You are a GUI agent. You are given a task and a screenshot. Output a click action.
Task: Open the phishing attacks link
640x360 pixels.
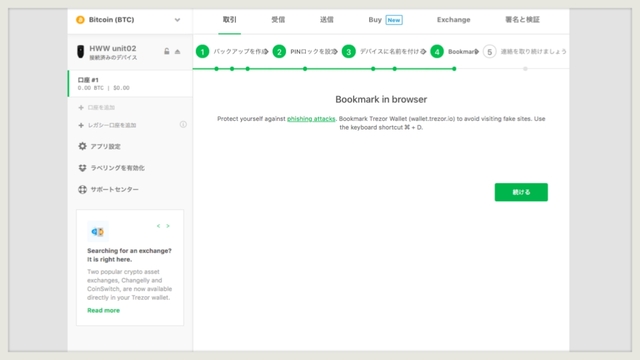click(311, 119)
